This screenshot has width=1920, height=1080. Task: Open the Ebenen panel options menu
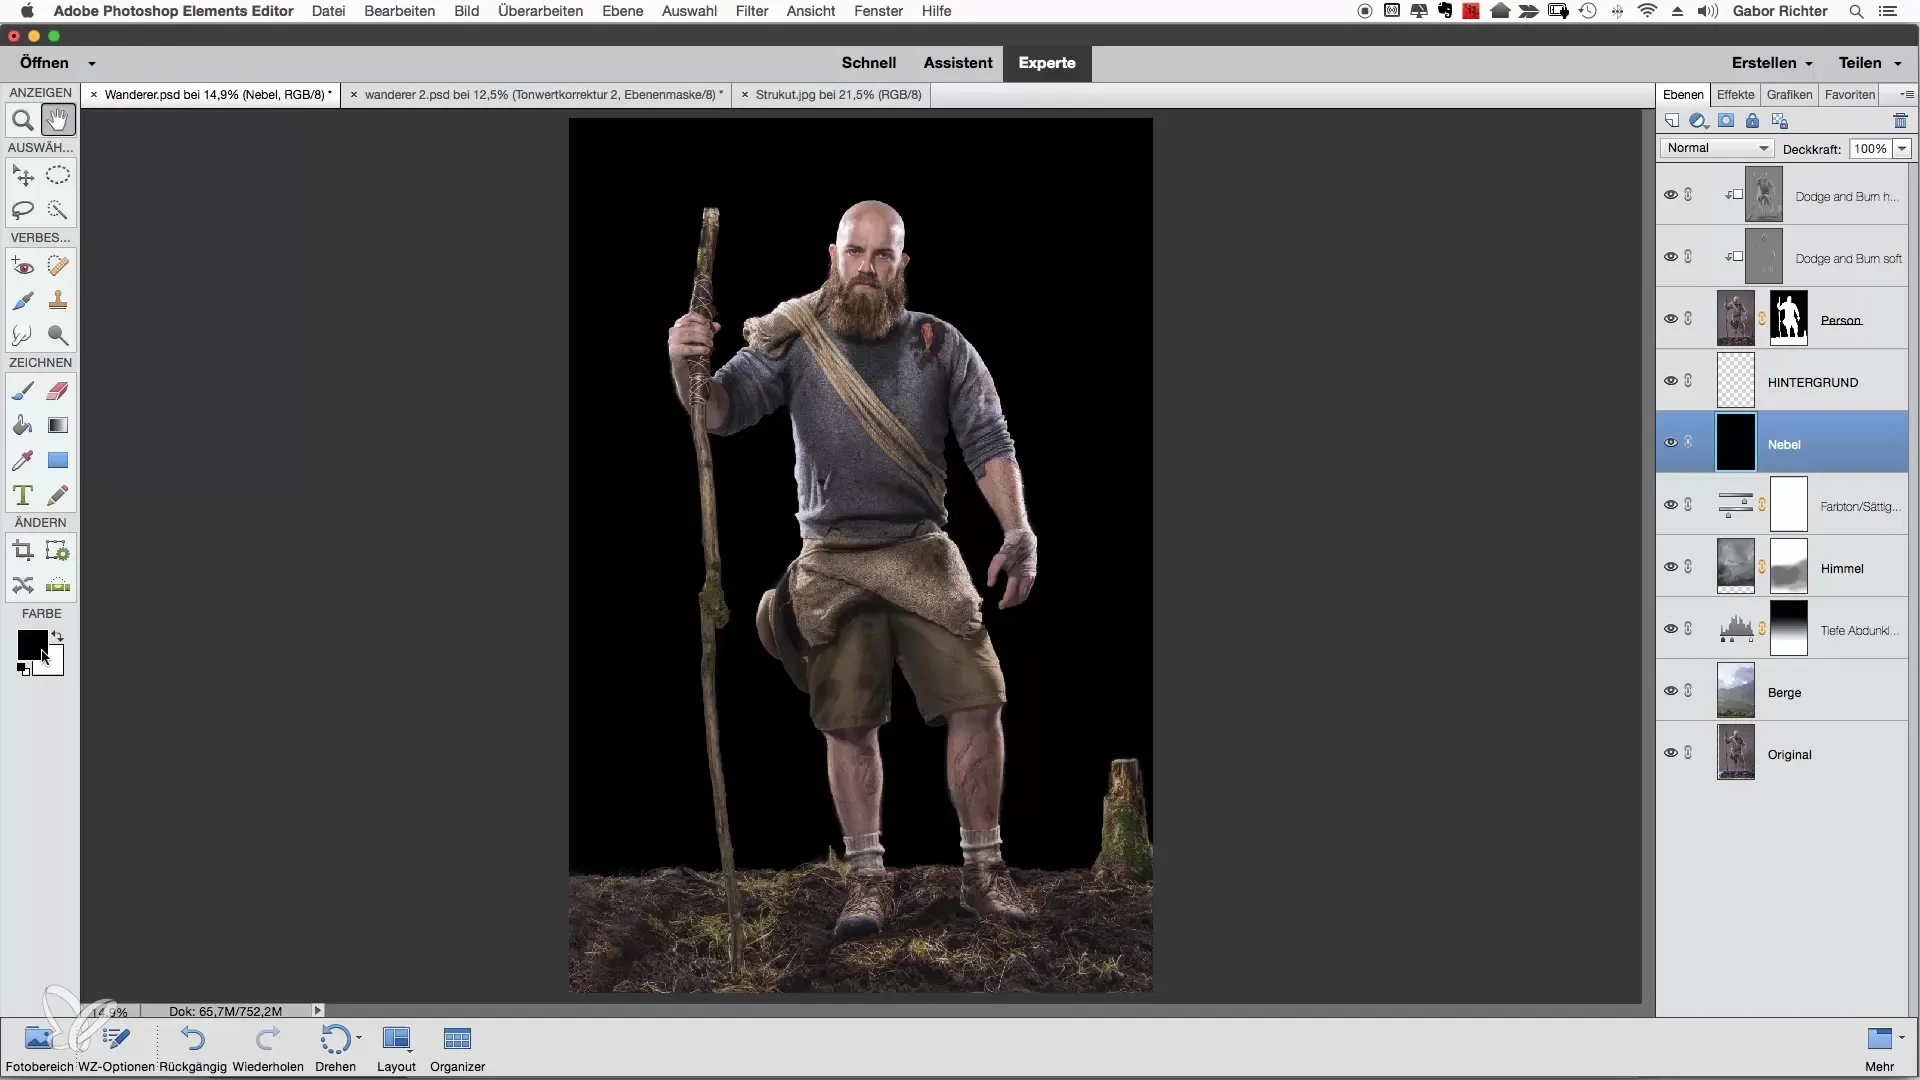tap(1907, 95)
